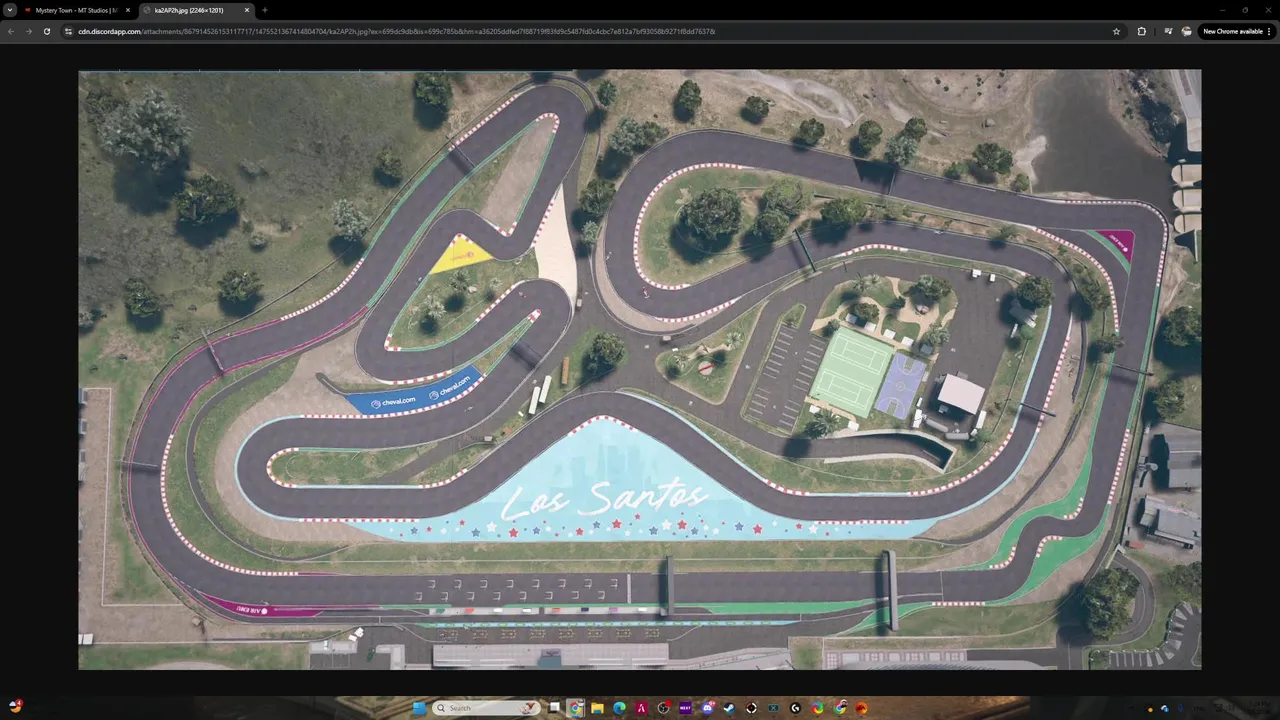Click the taskbar Search box

pyautogui.click(x=486, y=708)
